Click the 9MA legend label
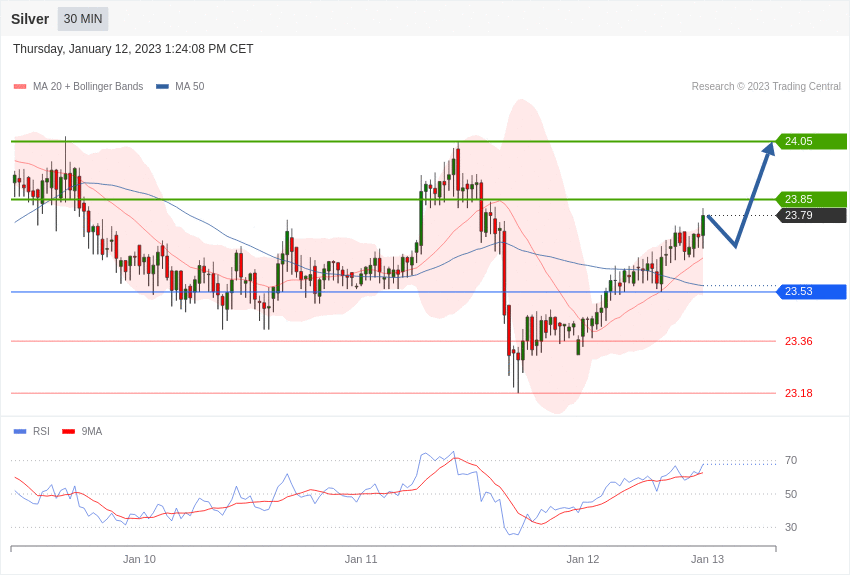The width and height of the screenshot is (850, 576). [92, 431]
